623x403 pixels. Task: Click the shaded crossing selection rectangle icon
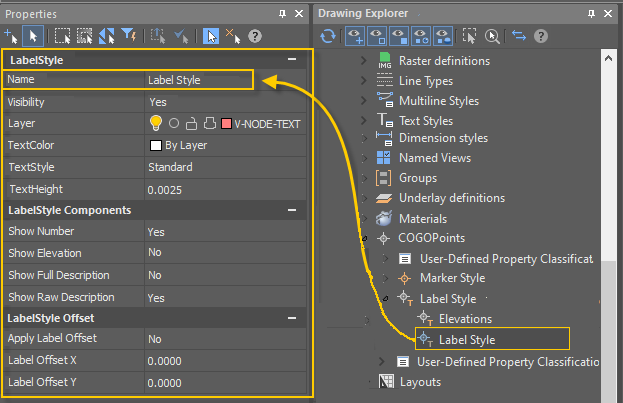point(84,36)
